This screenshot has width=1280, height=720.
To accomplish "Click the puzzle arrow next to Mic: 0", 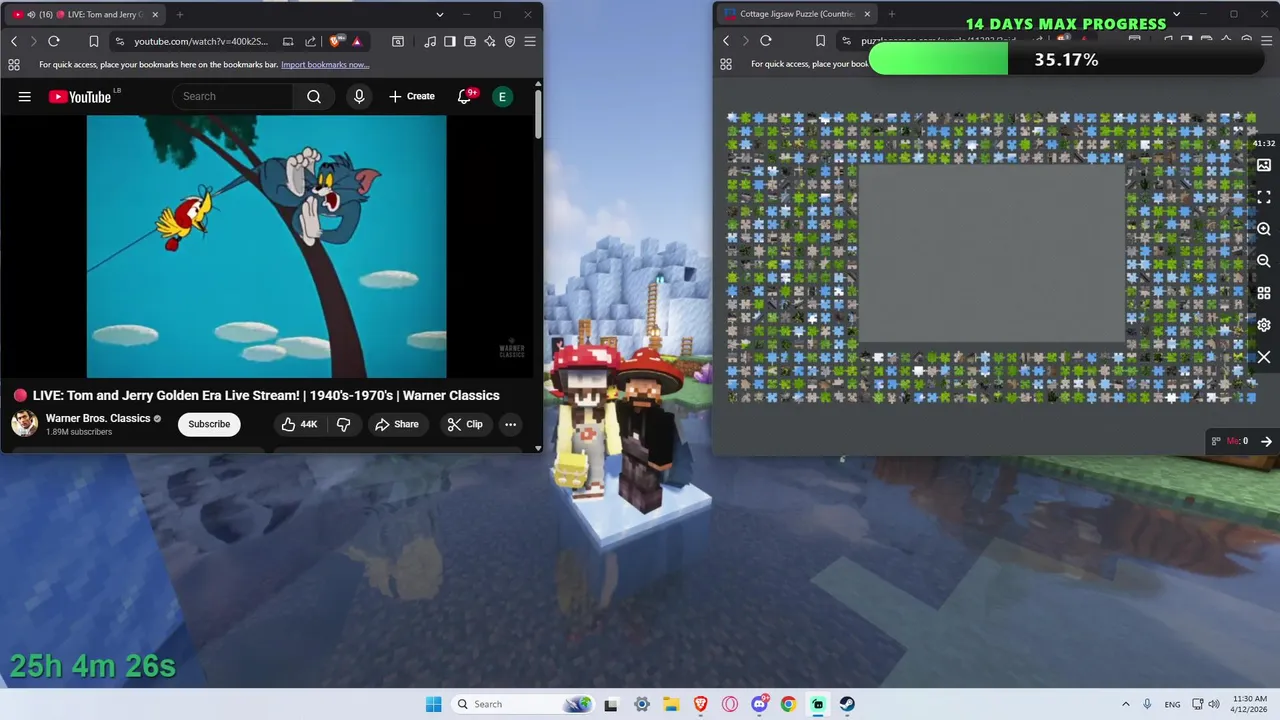I will (x=1266, y=441).
